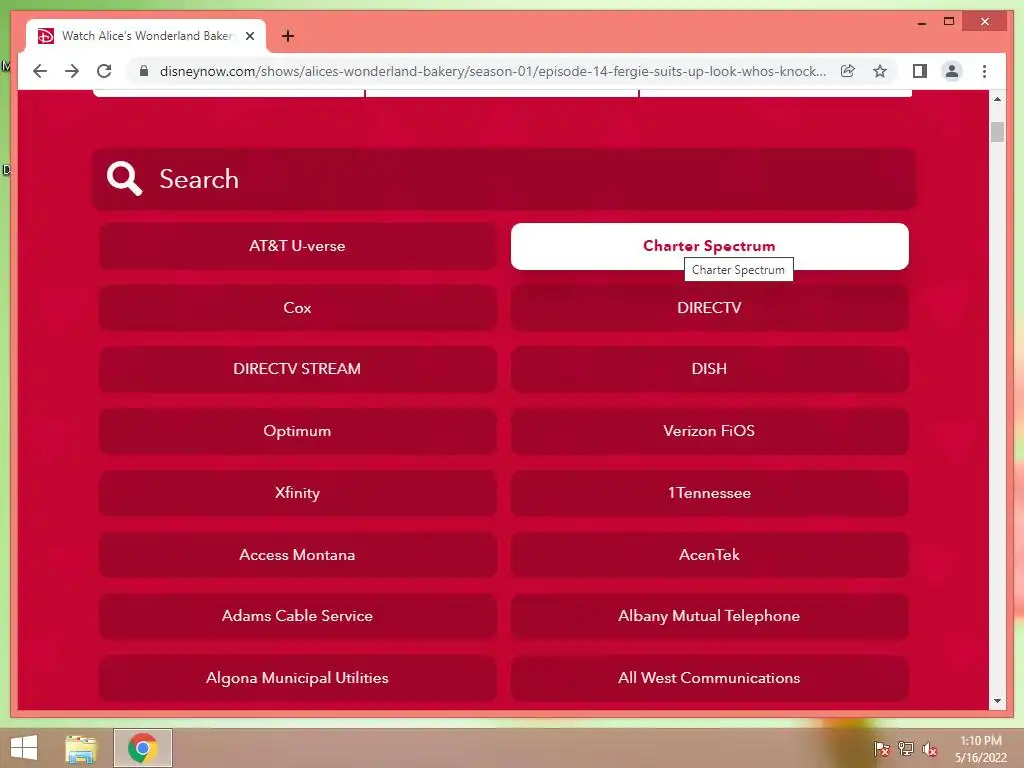Viewport: 1024px width, 768px height.
Task: Reload the page with the refresh icon
Action: pos(104,71)
